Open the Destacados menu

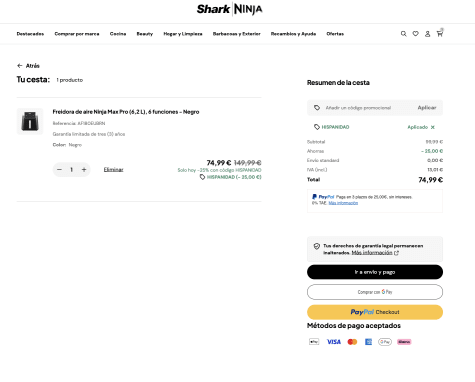coord(30,34)
